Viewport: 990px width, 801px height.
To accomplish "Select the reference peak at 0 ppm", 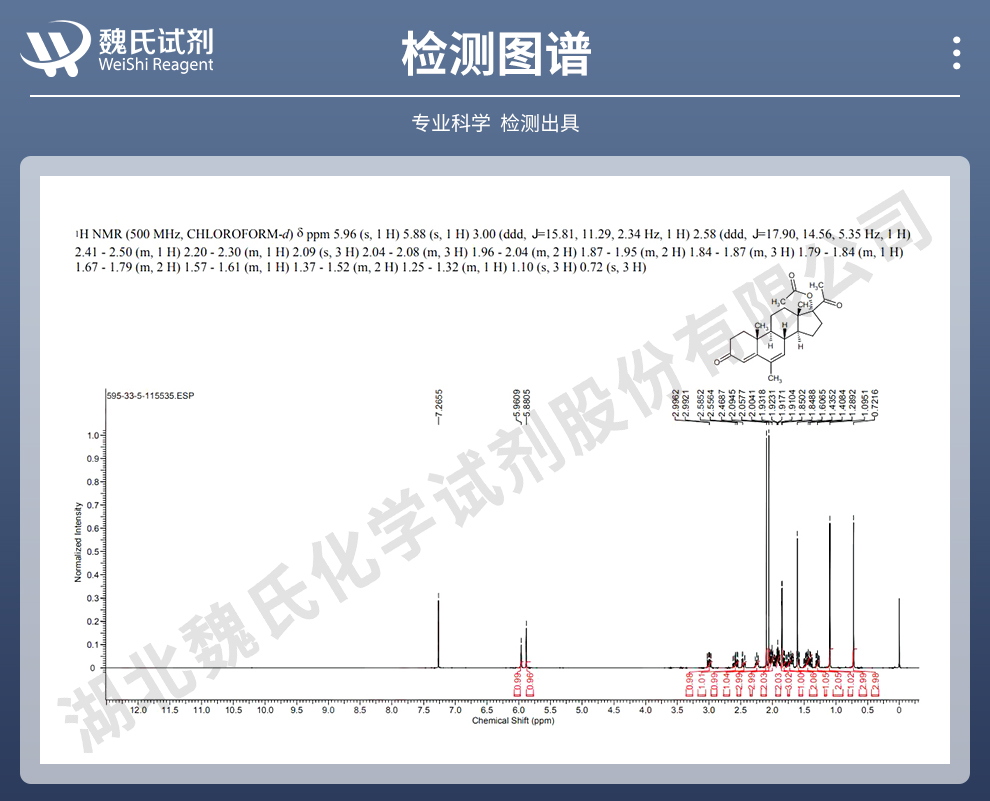I will point(899,630).
